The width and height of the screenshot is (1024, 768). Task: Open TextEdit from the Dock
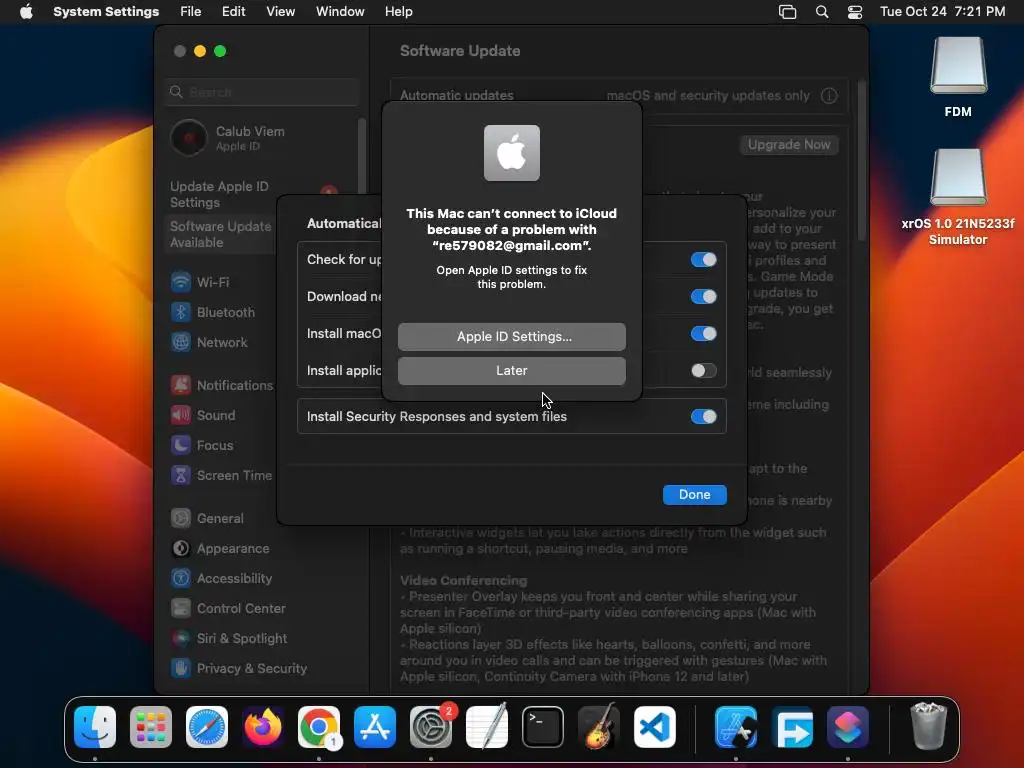coord(487,727)
